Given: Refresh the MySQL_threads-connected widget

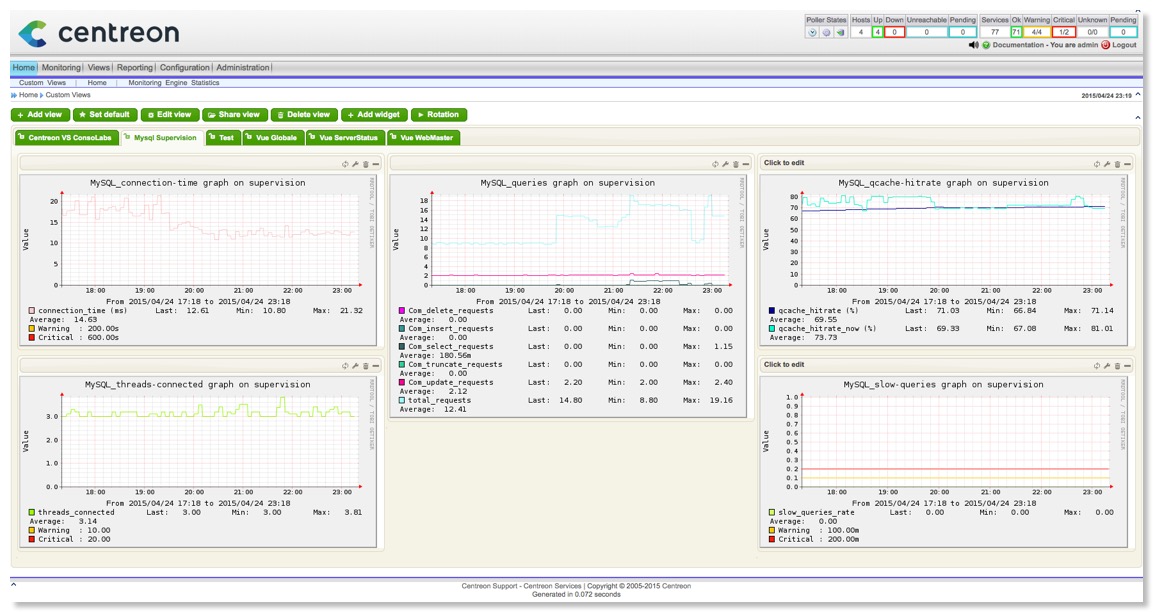Looking at the screenshot, I should [x=345, y=364].
